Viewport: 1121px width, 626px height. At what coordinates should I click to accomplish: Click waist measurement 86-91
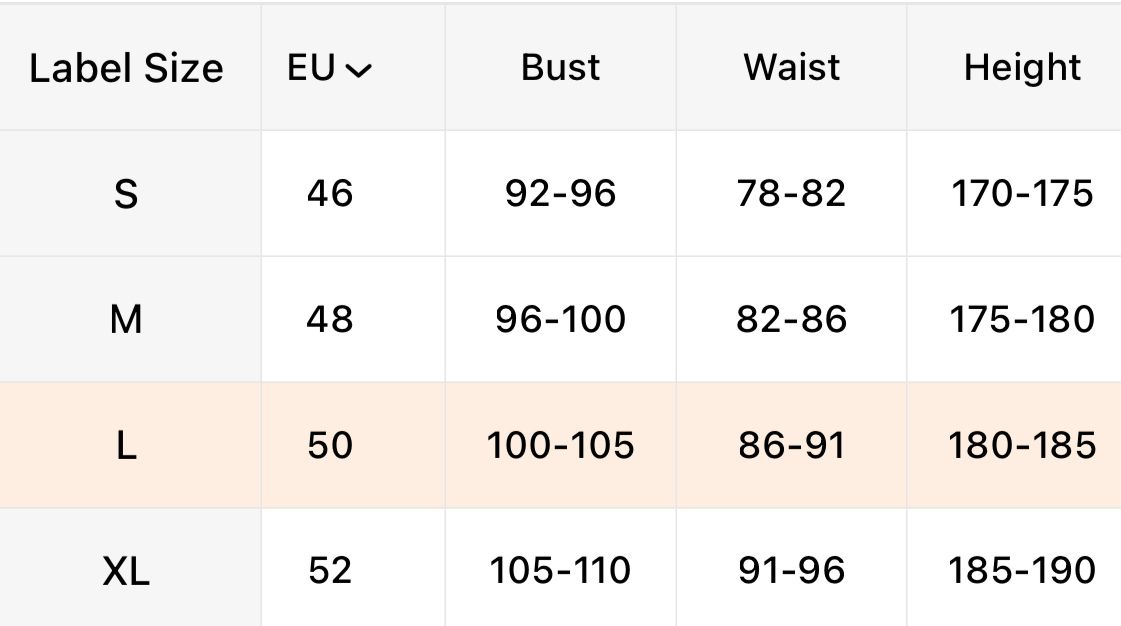[x=791, y=445]
